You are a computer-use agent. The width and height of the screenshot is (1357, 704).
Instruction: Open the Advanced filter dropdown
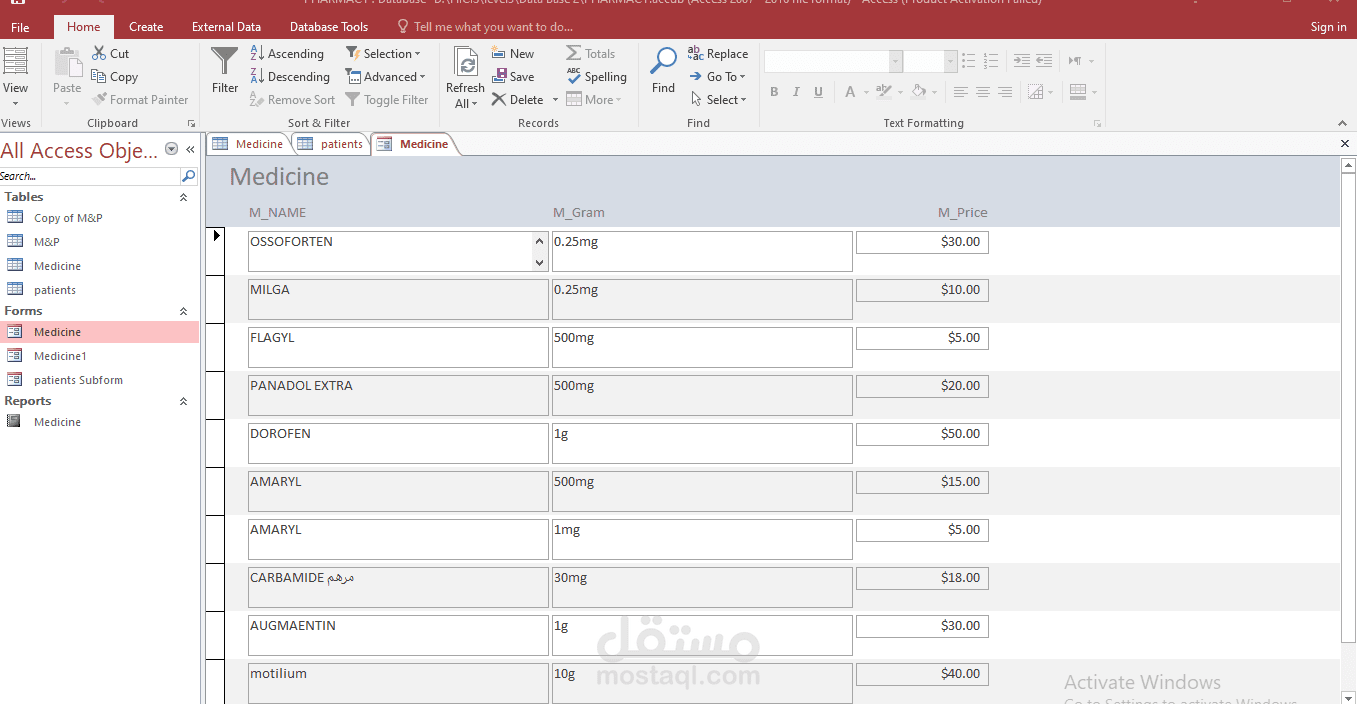coord(386,76)
